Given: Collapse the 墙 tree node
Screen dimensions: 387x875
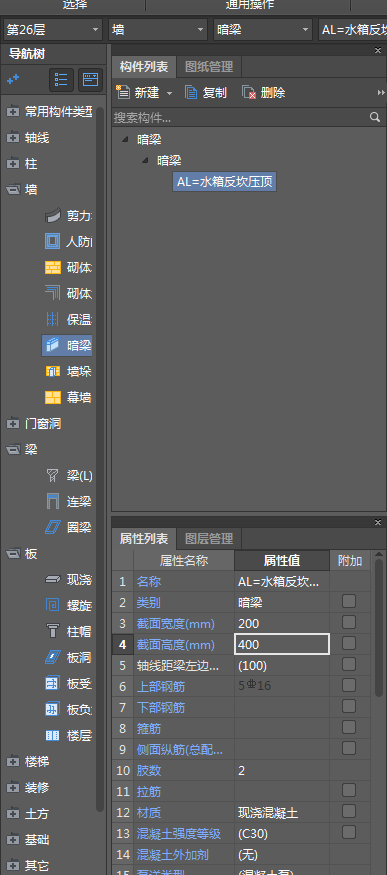Looking at the screenshot, I should click(12, 190).
